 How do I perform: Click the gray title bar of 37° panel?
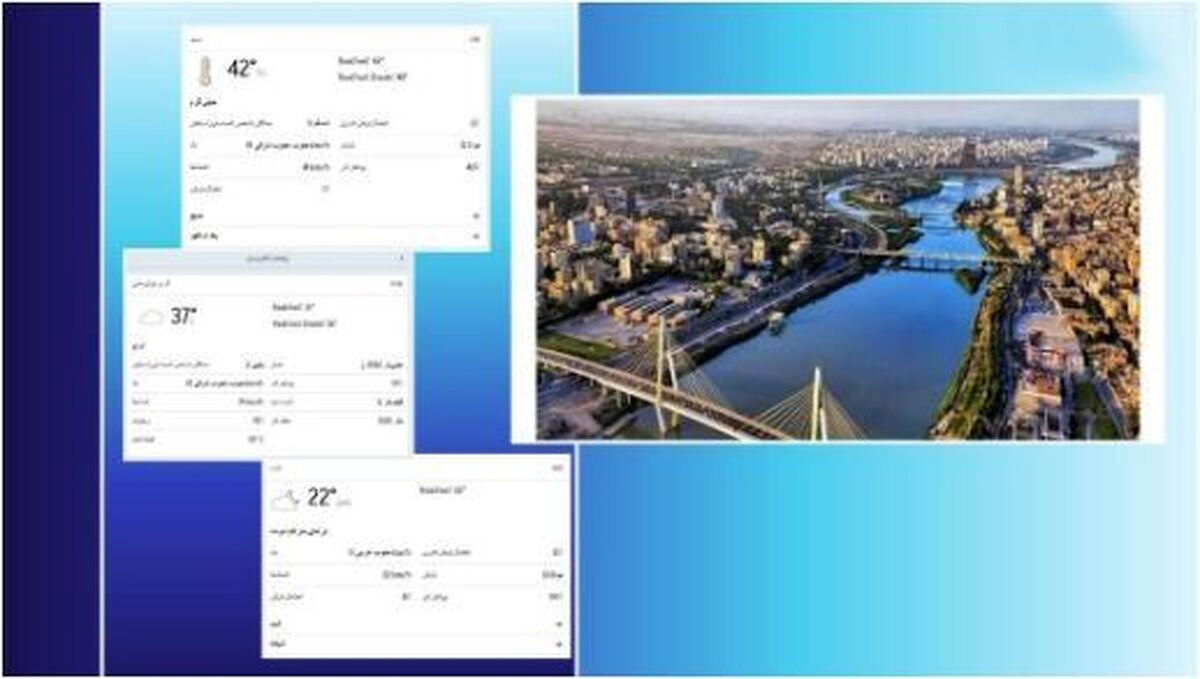[x=267, y=260]
